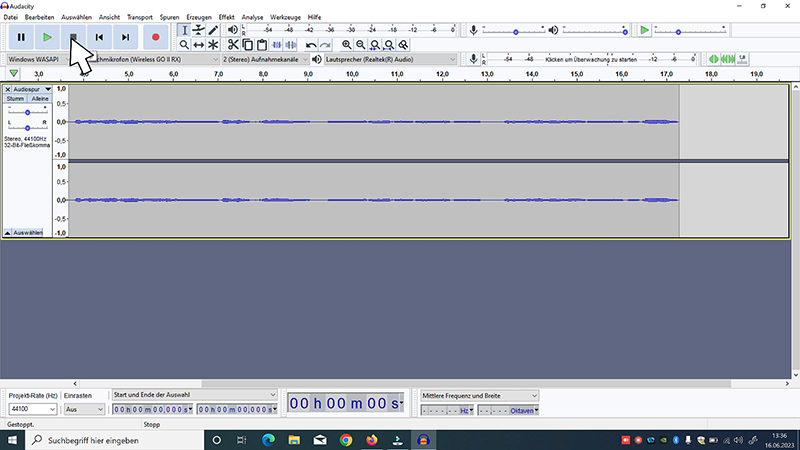This screenshot has width=800, height=450.
Task: Click the playback meter speaker icon
Action: pos(233,30)
